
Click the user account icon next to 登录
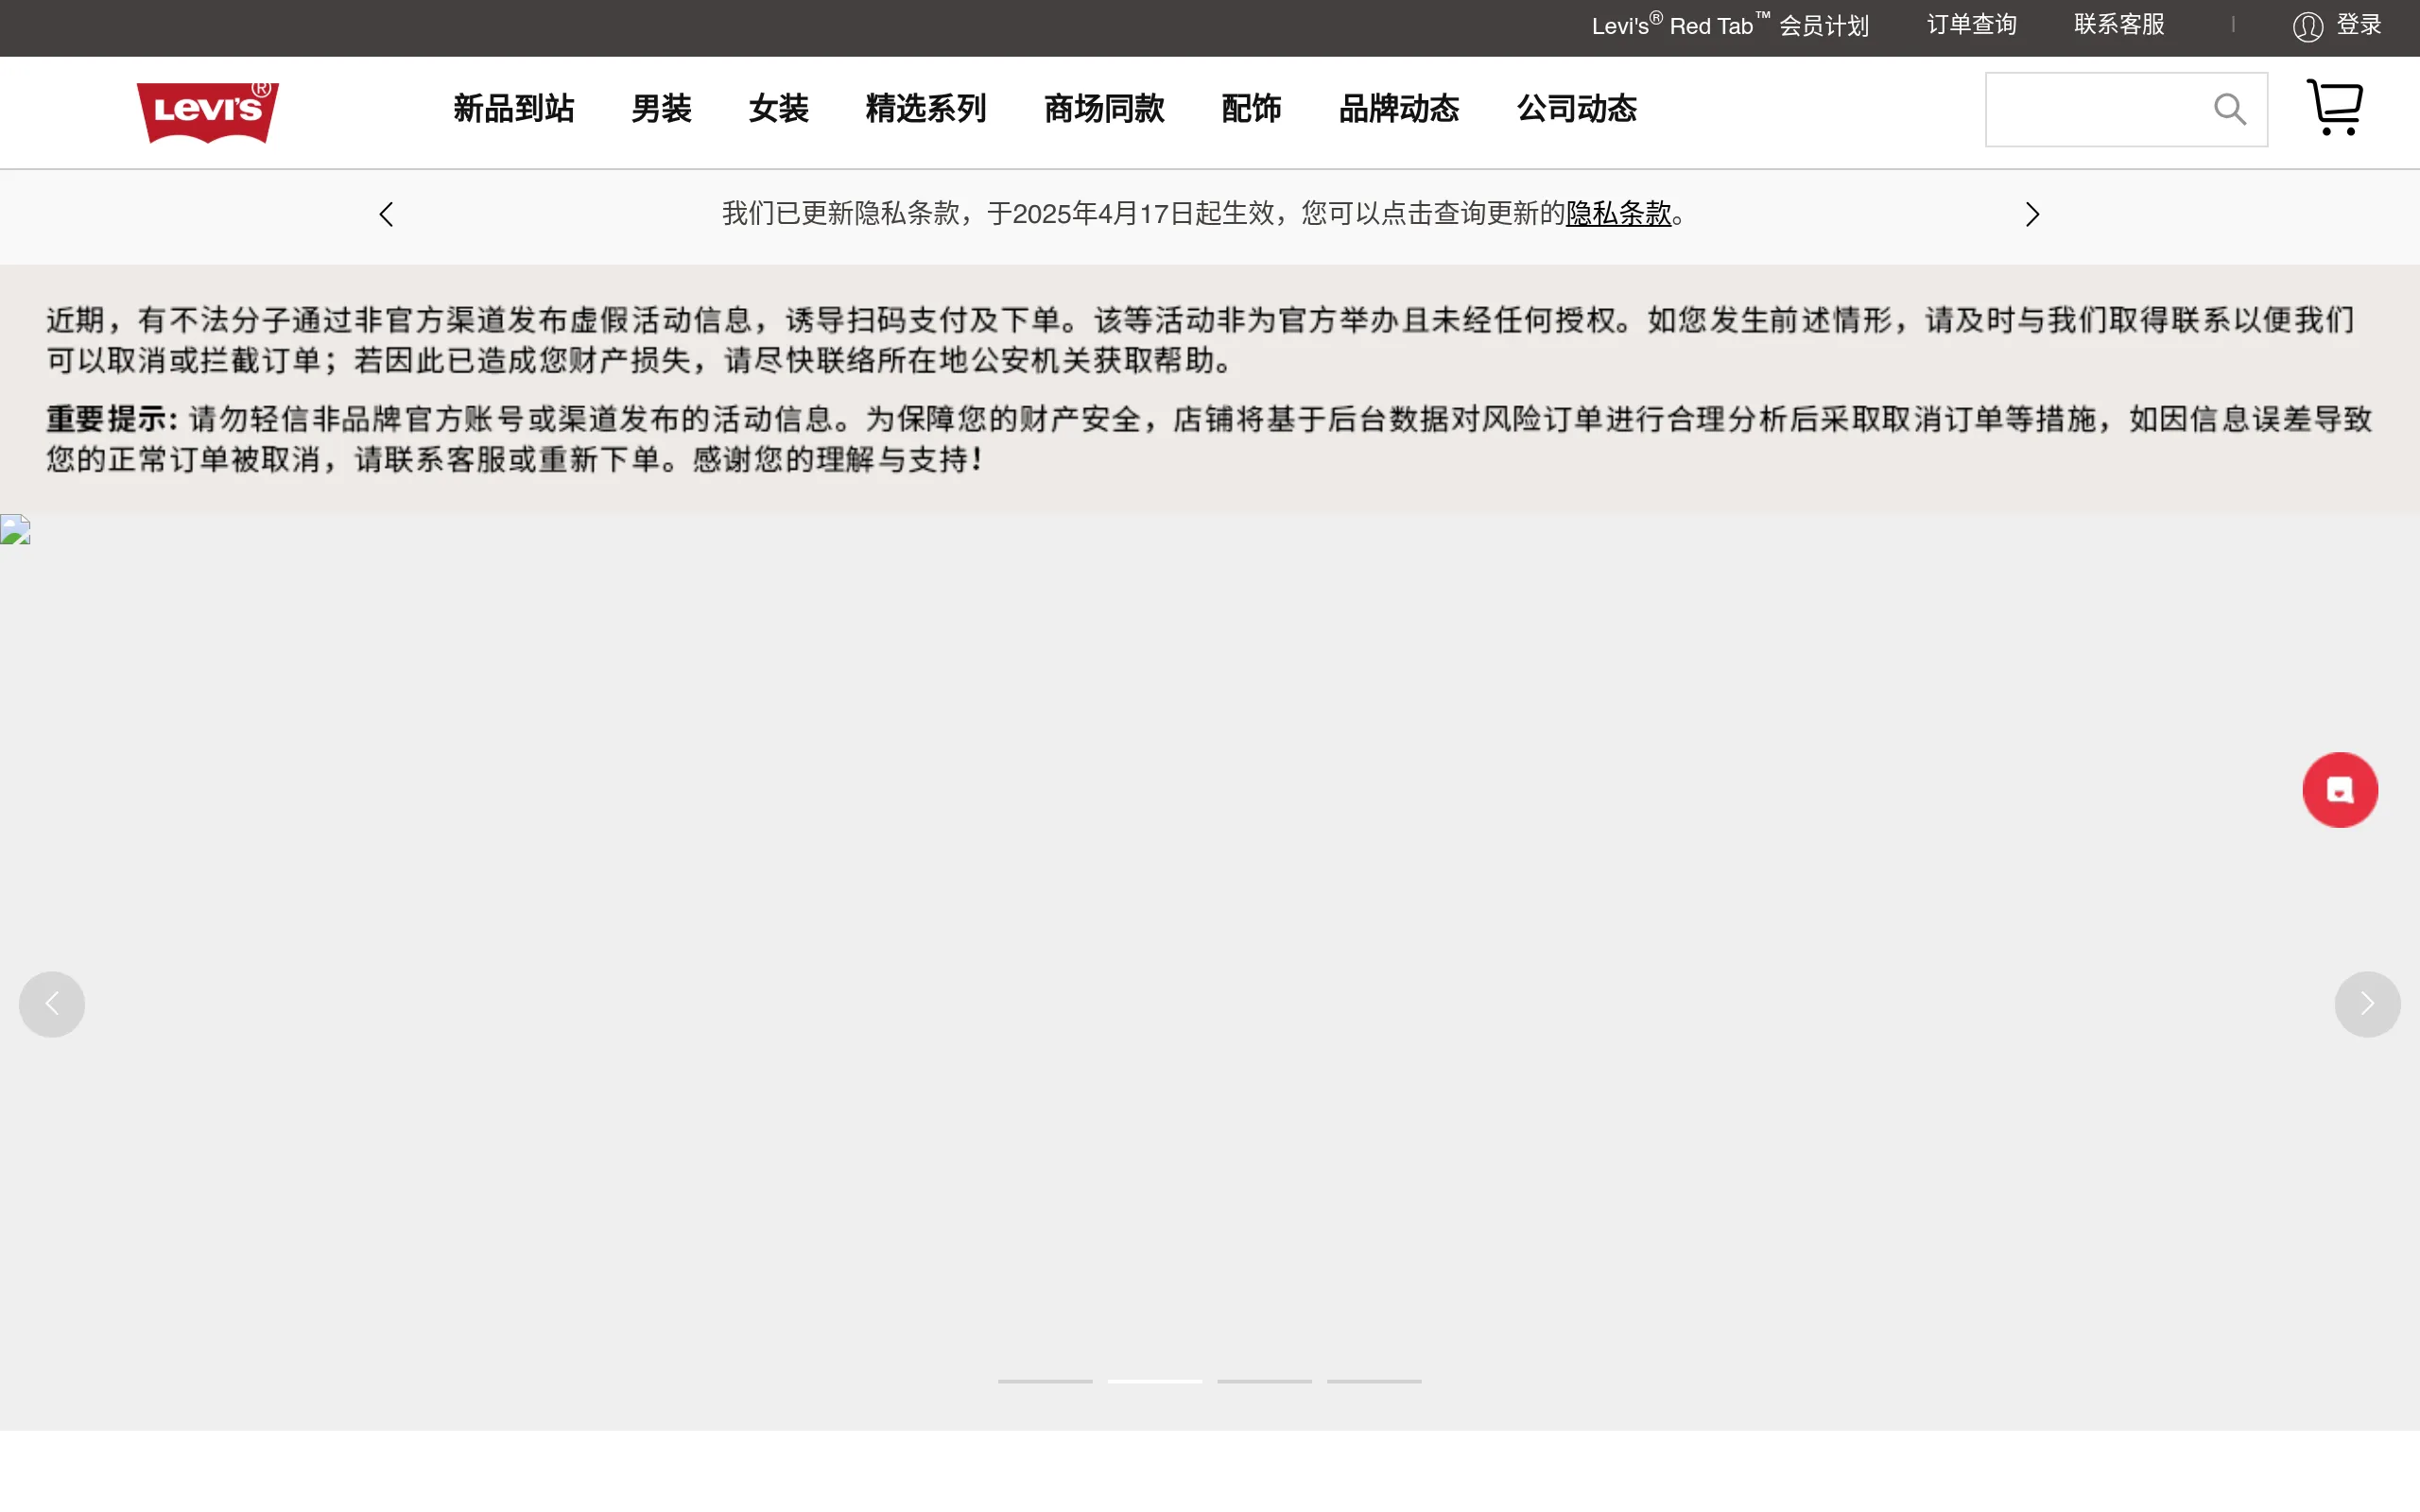[2307, 26]
